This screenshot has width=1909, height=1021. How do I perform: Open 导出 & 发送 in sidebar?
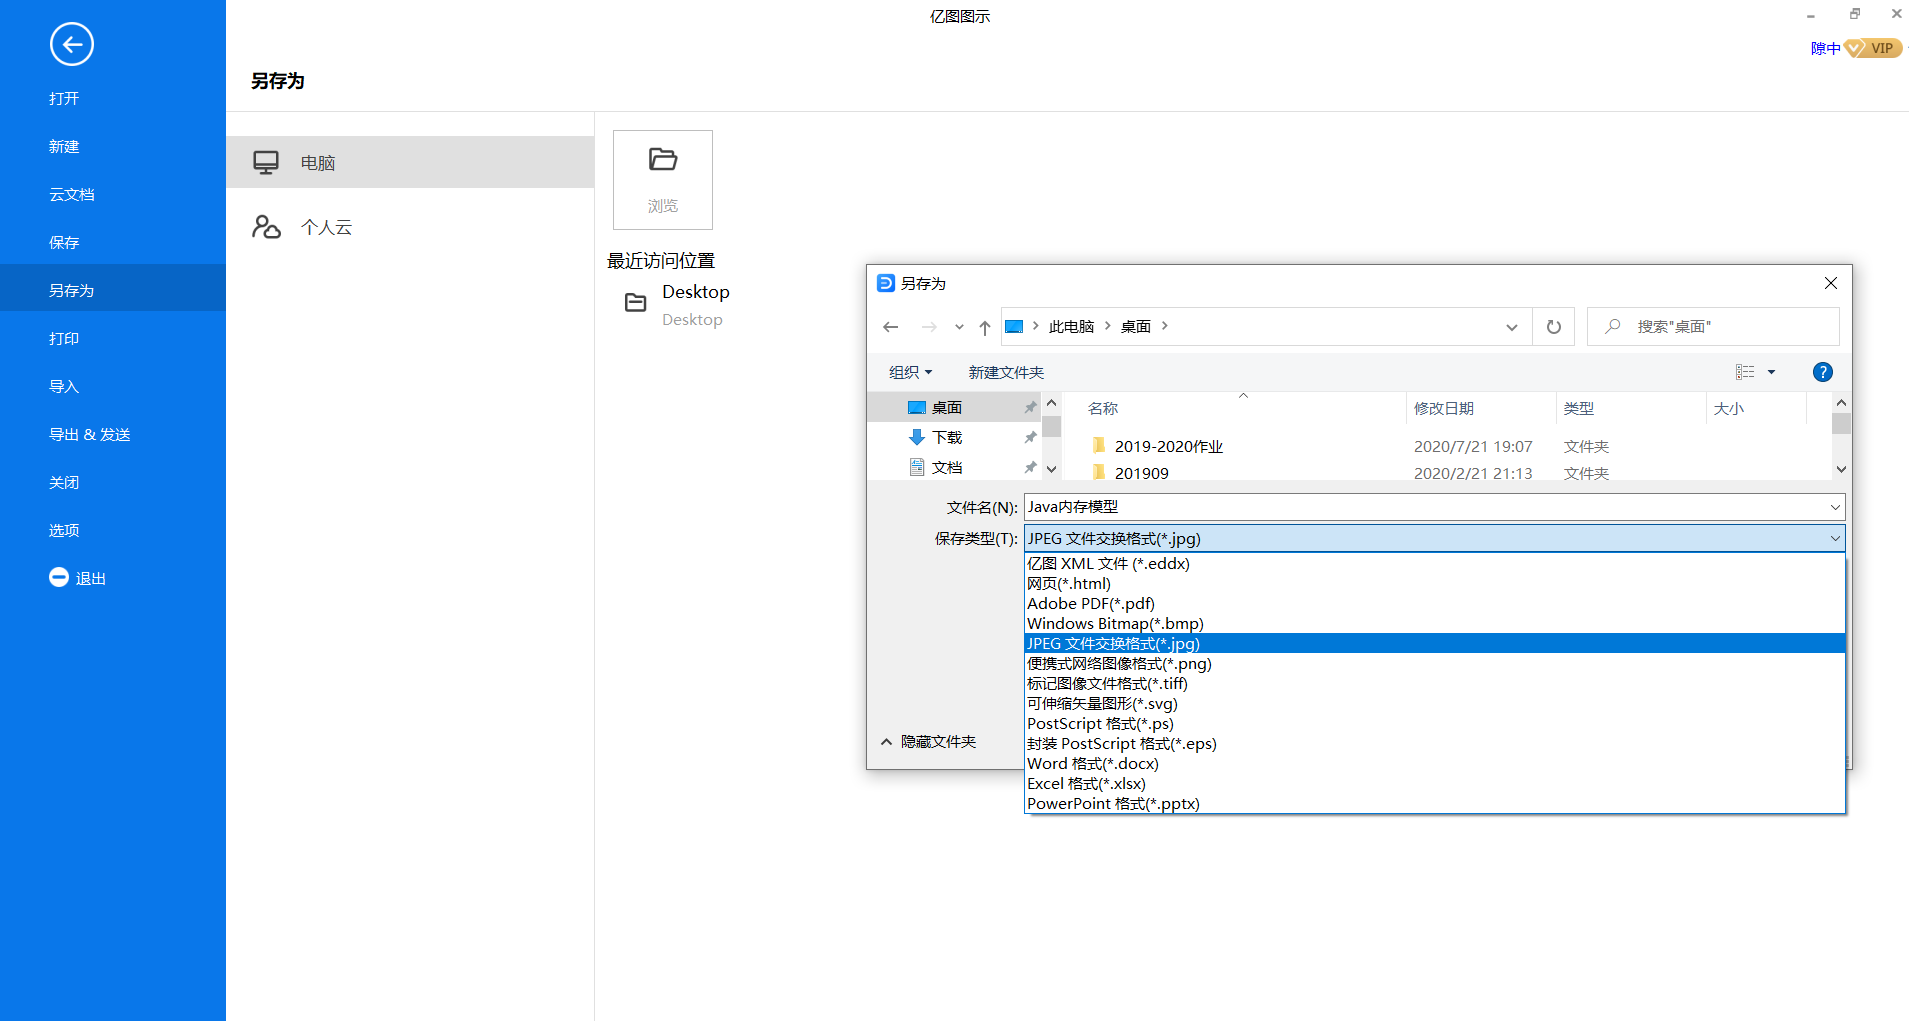113,434
